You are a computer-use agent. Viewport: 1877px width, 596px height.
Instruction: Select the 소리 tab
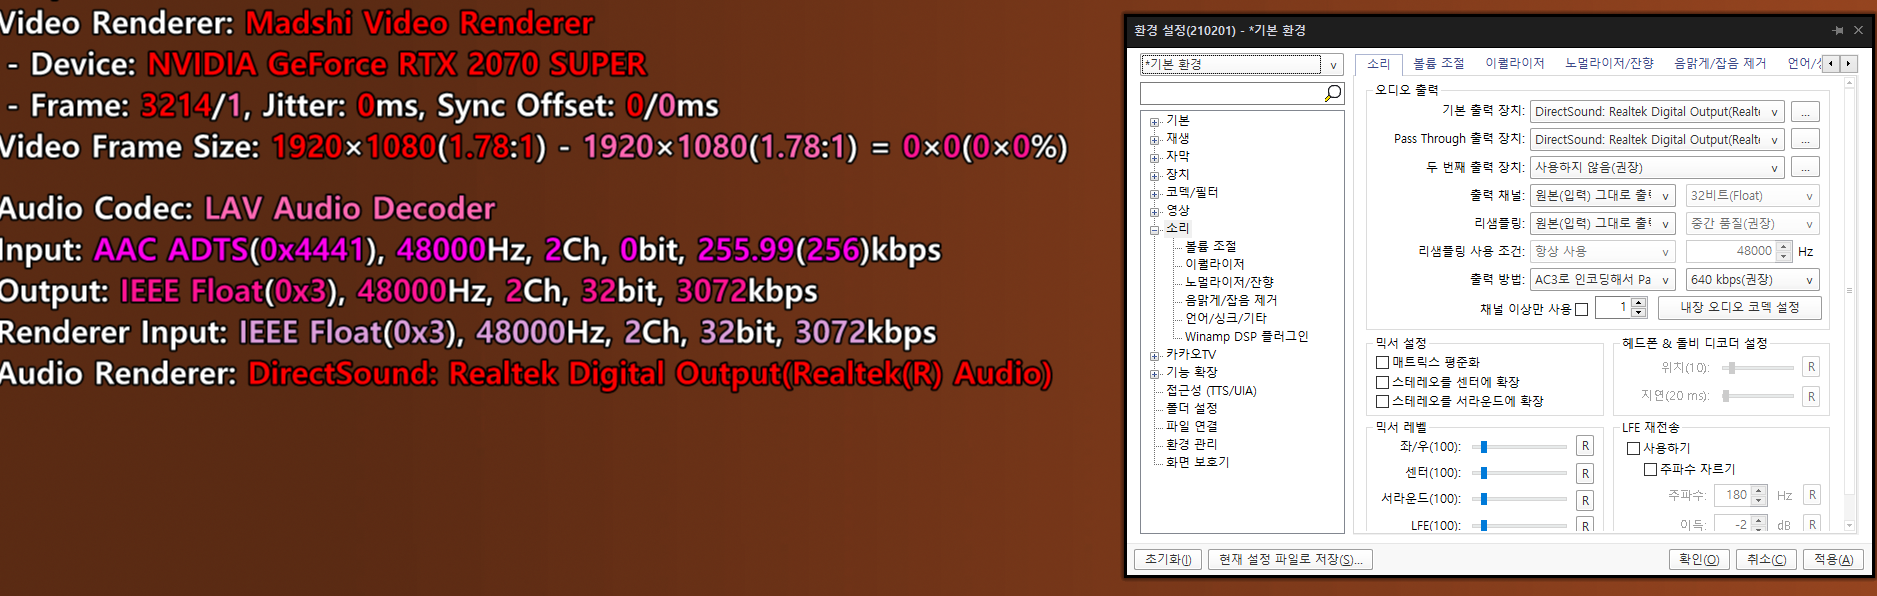pyautogui.click(x=1379, y=63)
